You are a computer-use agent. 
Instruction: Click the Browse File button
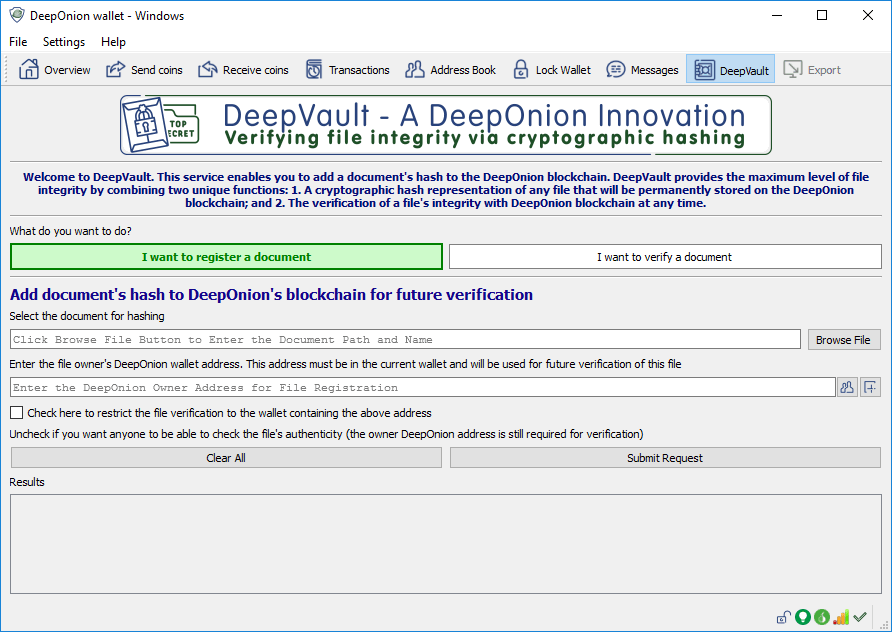coord(844,340)
